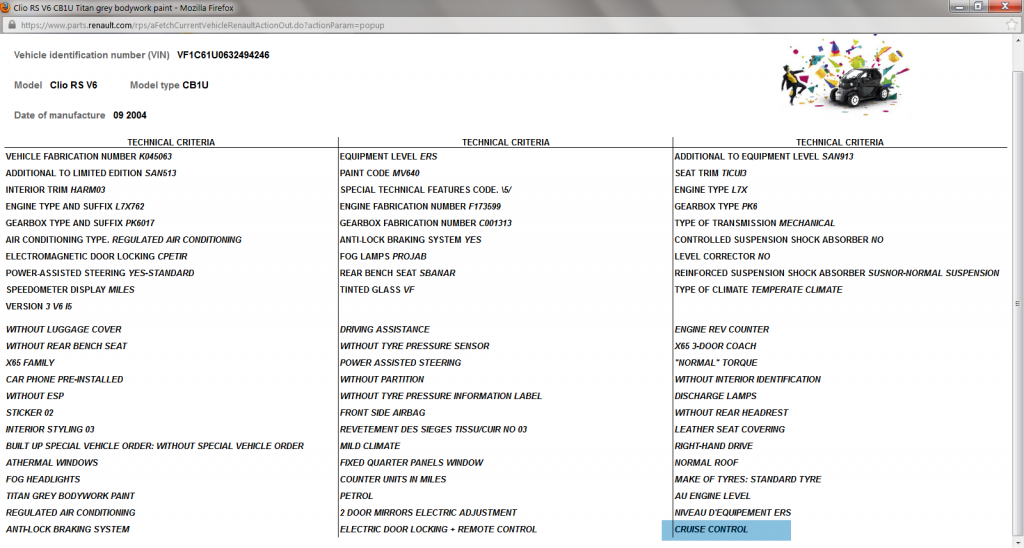Viewport: 1024px width, 548px height.
Task: Click SEAT TRIM TICUI3
Action: click(711, 173)
